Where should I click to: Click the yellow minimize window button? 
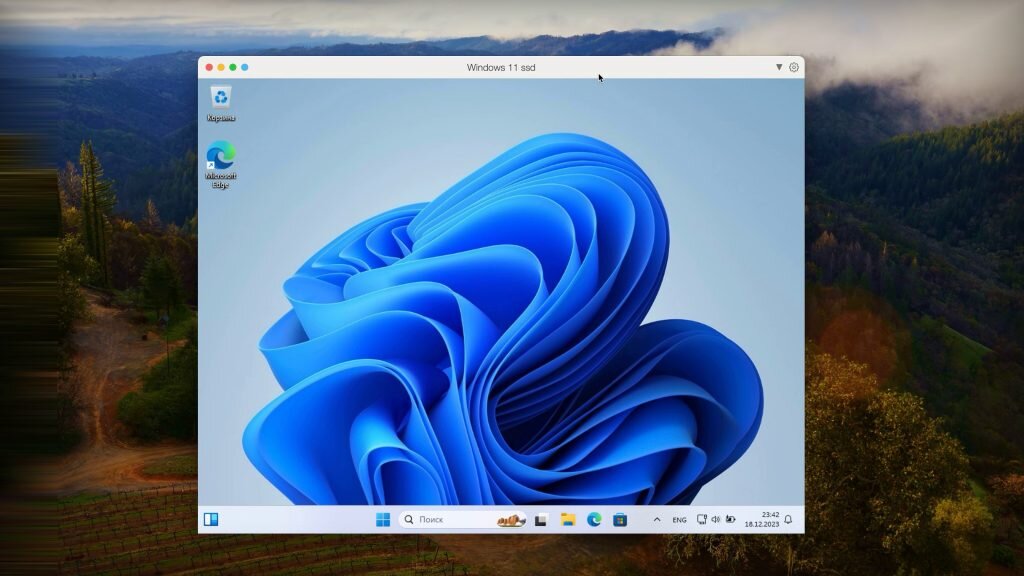(x=221, y=67)
